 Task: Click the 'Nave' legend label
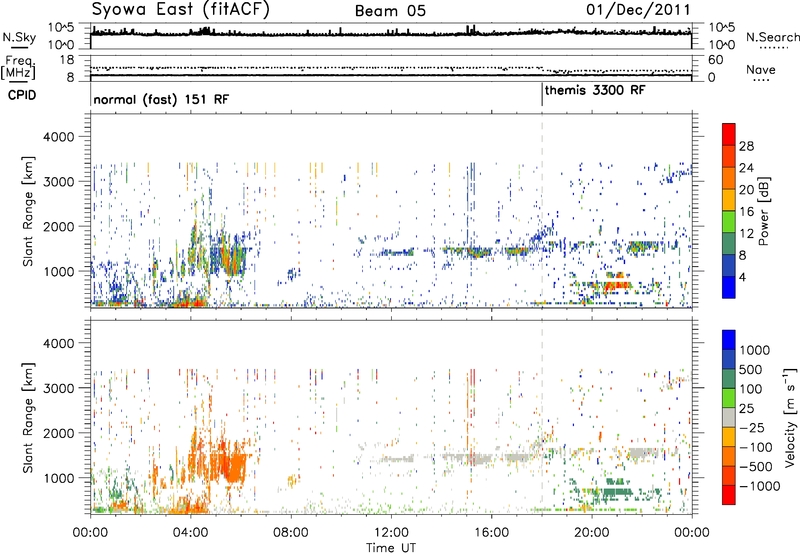(761, 69)
